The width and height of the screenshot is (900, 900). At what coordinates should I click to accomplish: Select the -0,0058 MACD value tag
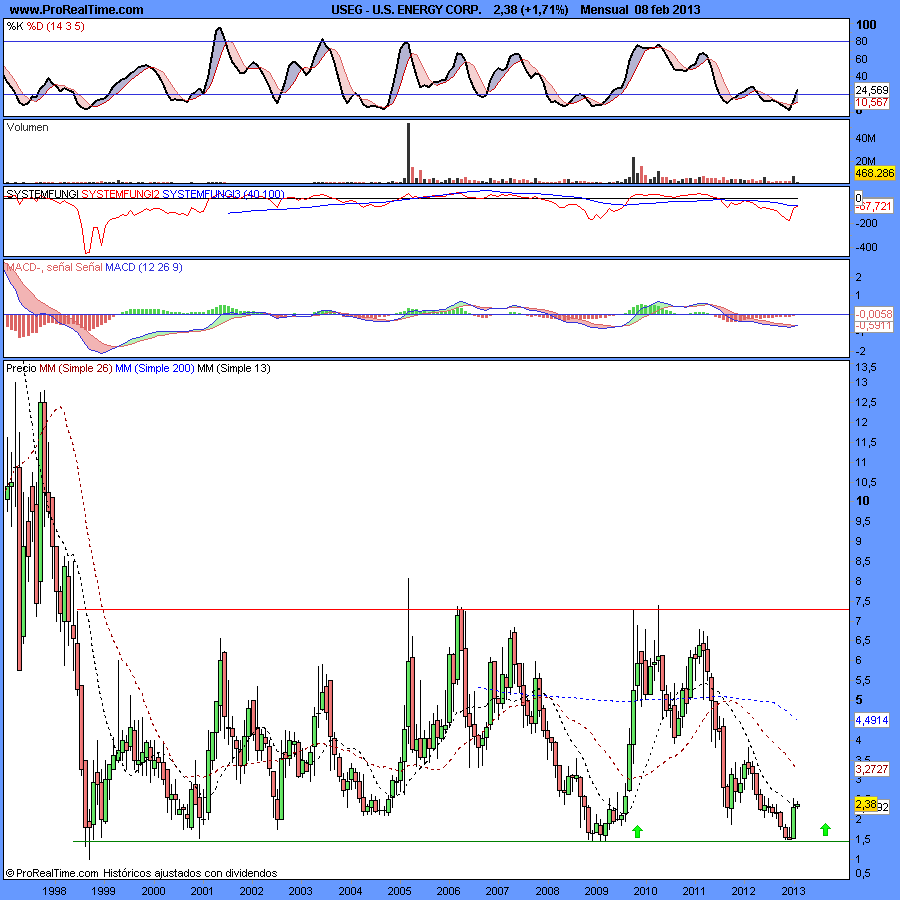(x=874, y=314)
